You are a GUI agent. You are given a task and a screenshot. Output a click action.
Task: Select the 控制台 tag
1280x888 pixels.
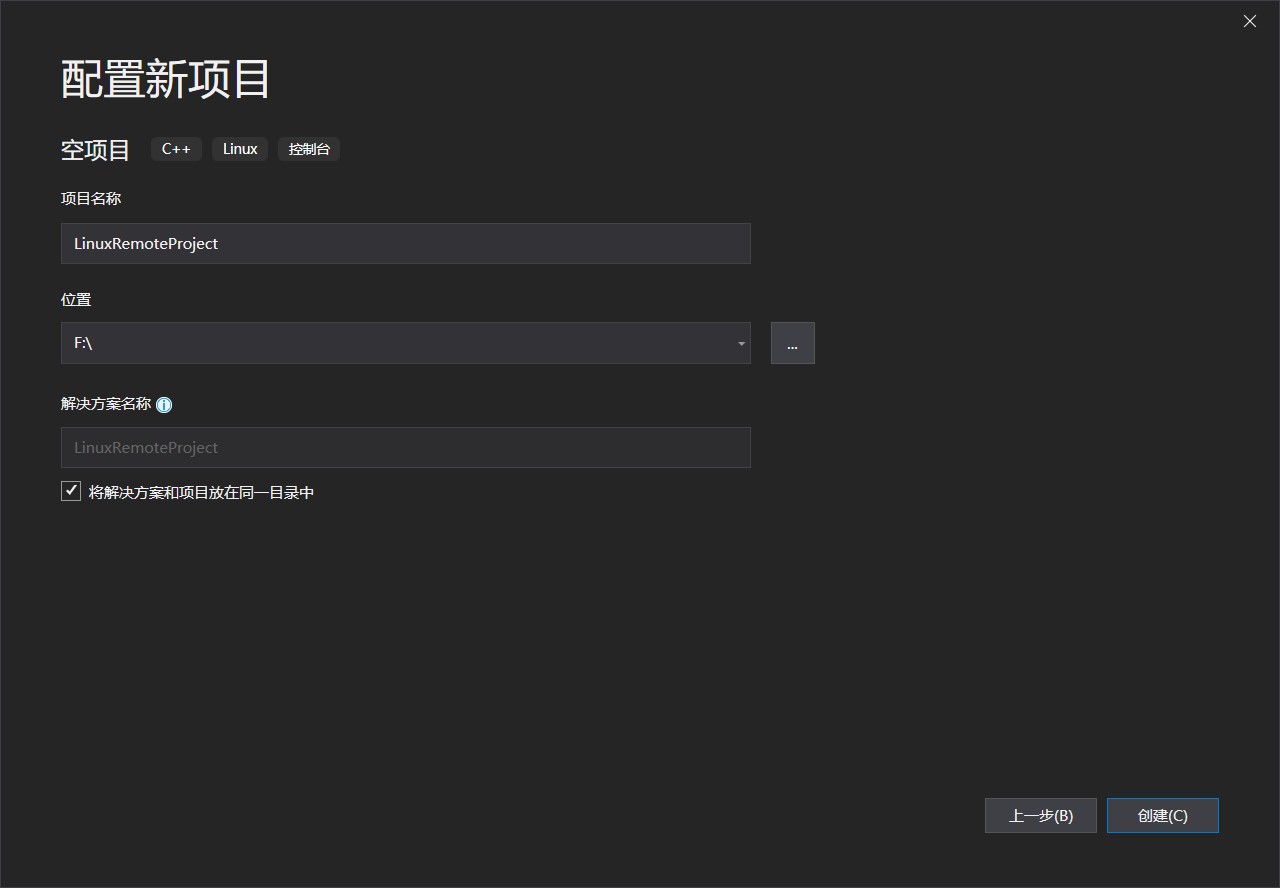309,148
